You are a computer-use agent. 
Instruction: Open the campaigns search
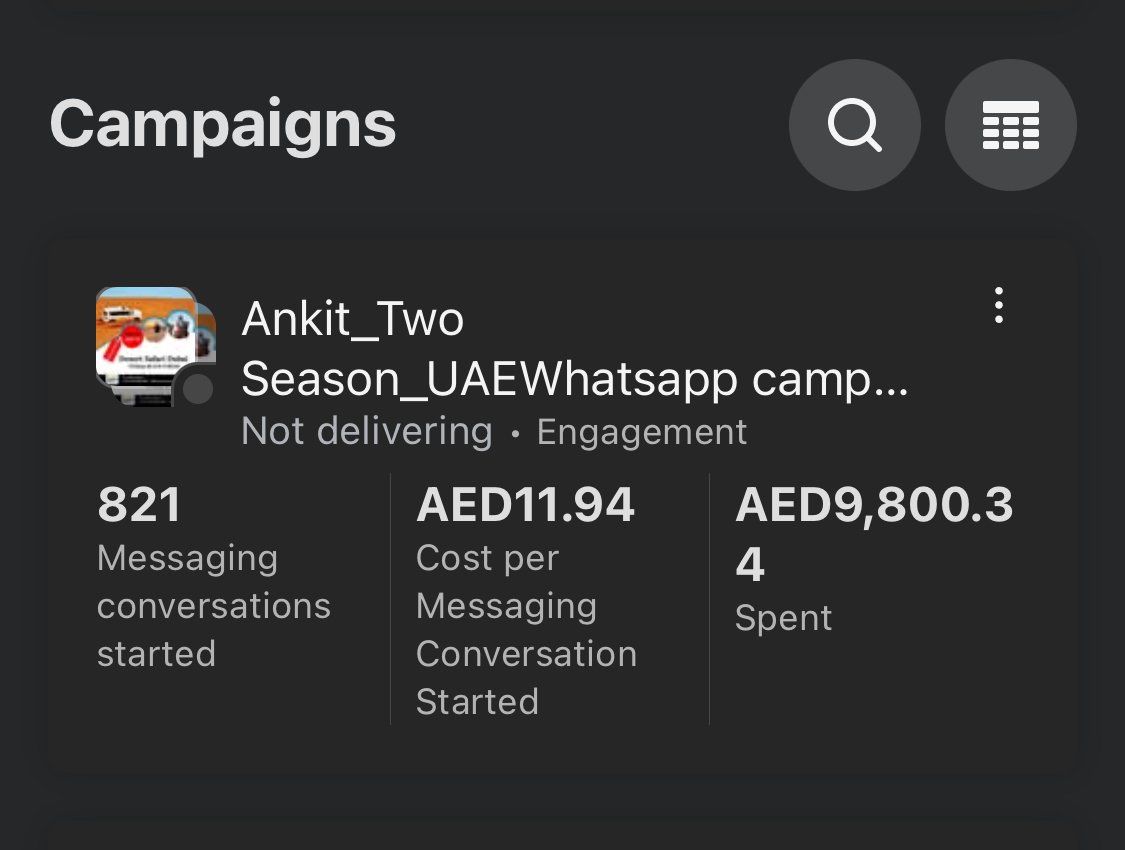[854, 126]
